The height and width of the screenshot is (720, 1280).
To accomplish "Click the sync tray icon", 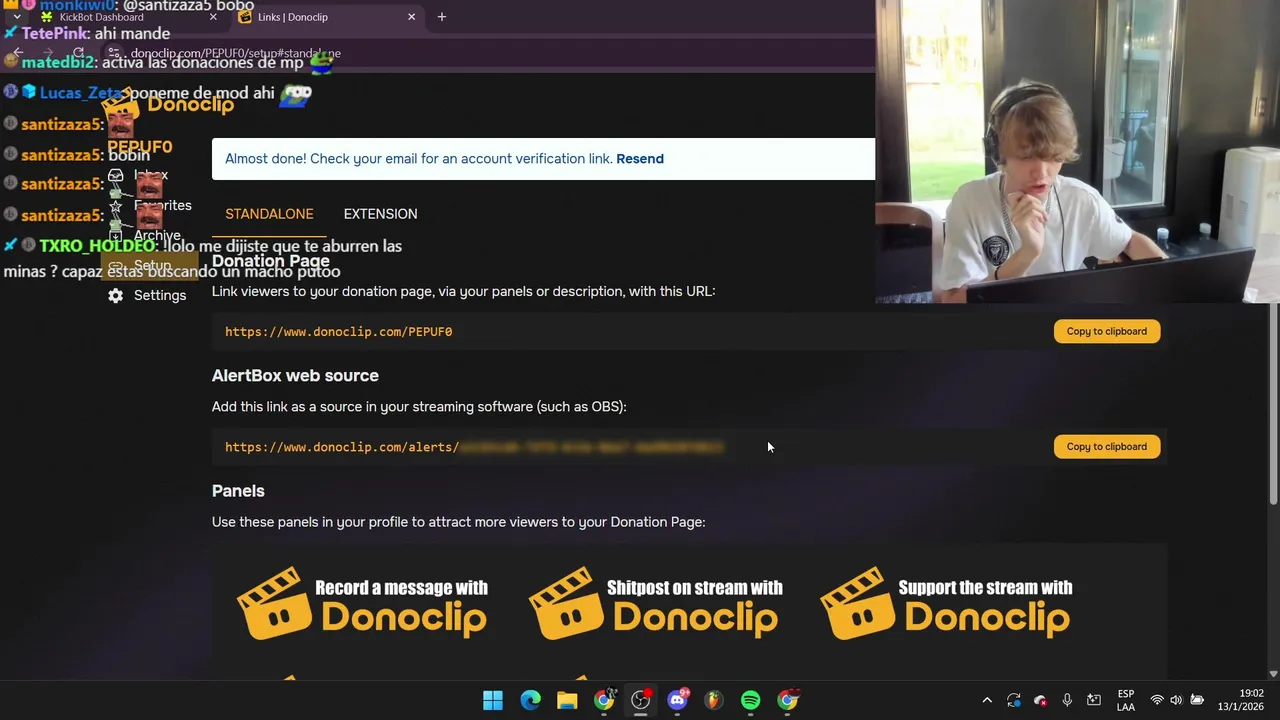I will pyautogui.click(x=1014, y=700).
